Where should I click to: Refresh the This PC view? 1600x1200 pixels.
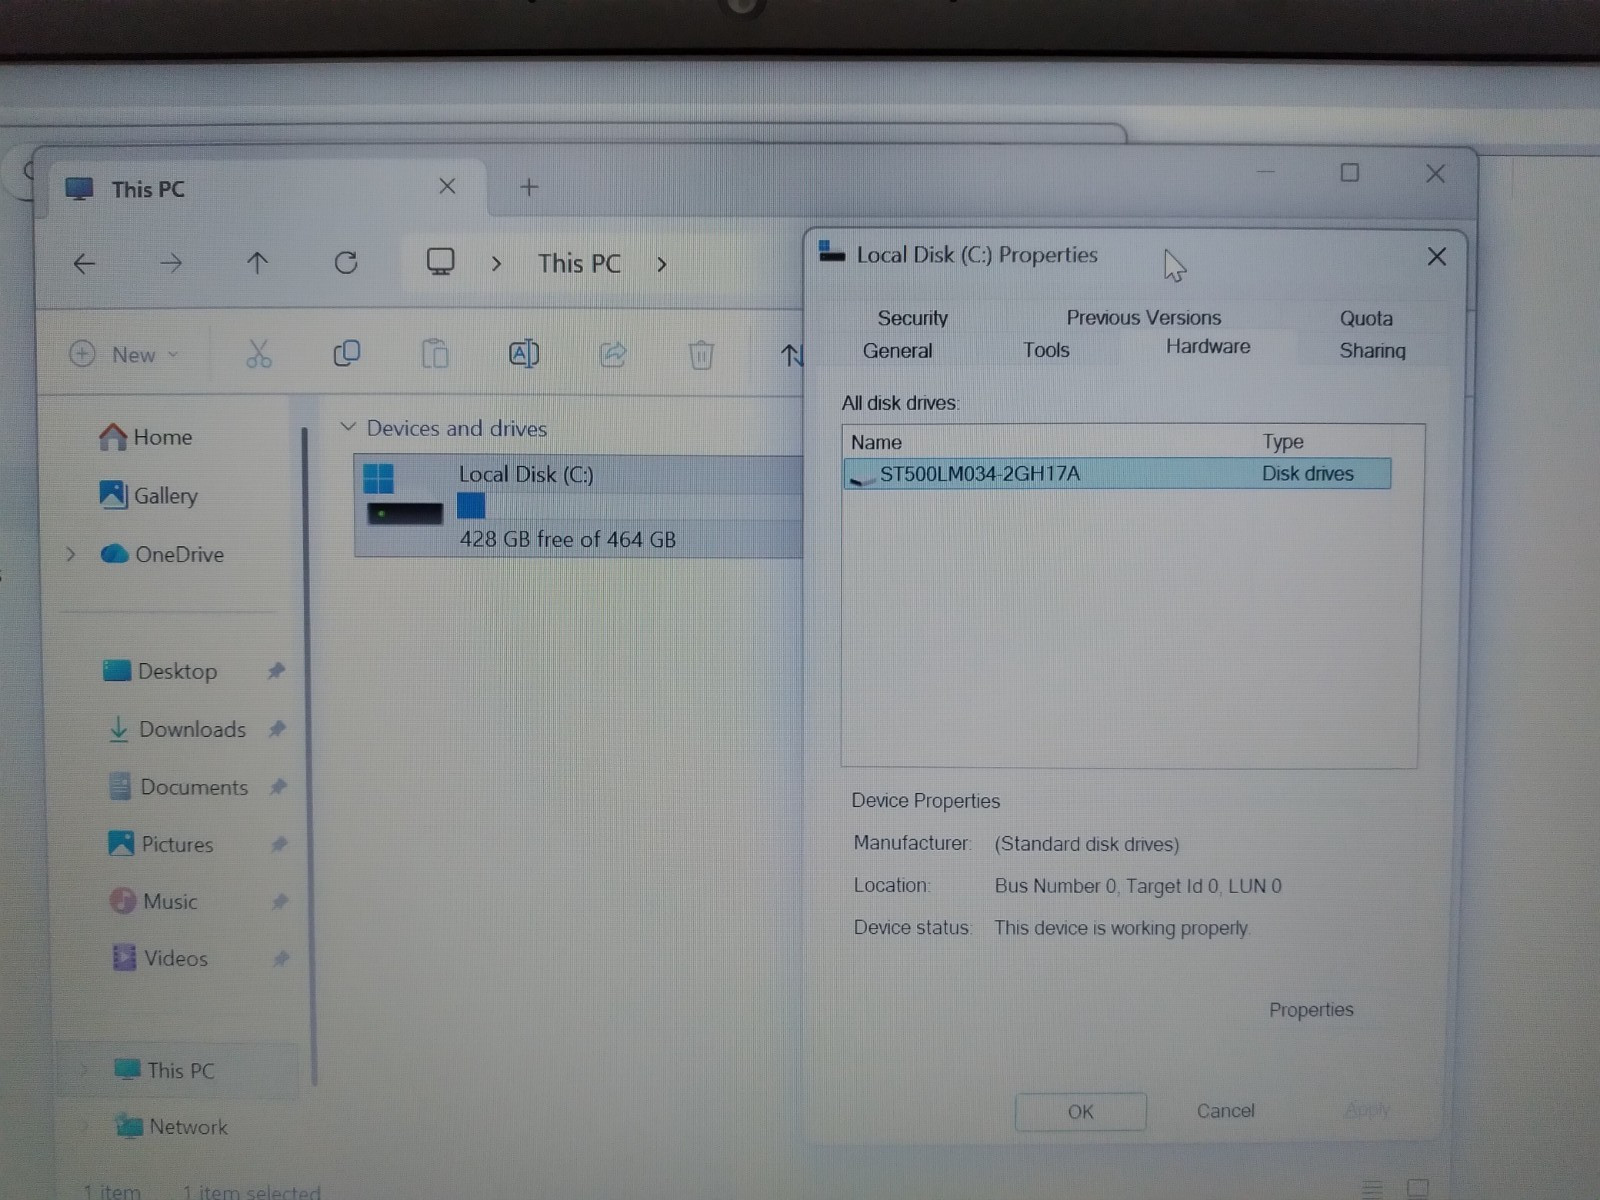(x=346, y=263)
